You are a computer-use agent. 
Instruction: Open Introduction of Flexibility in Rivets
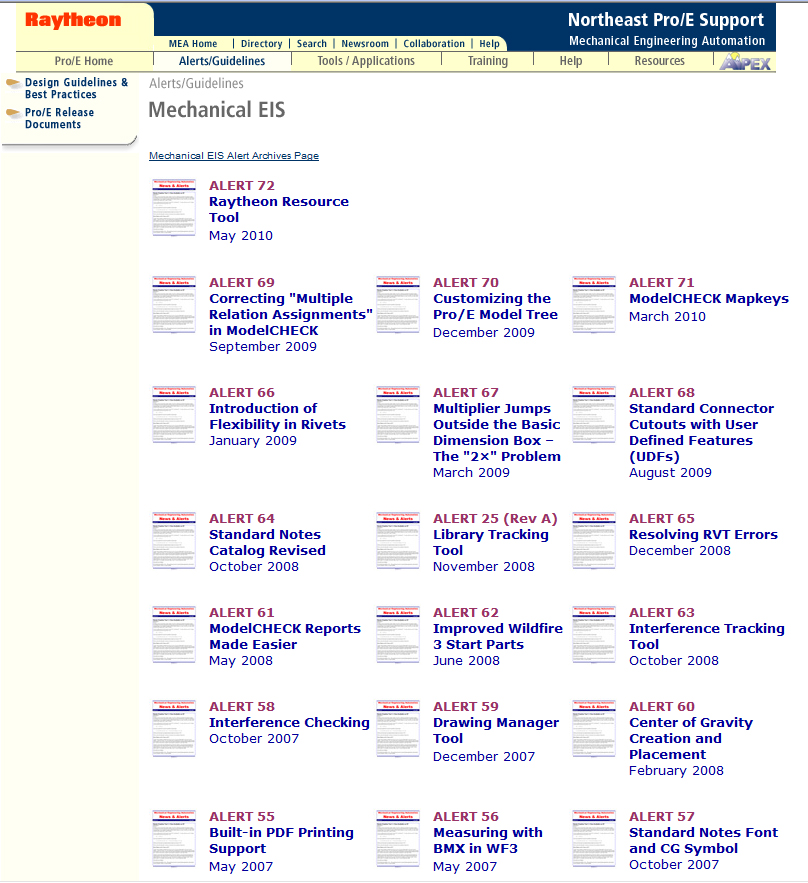[277, 416]
